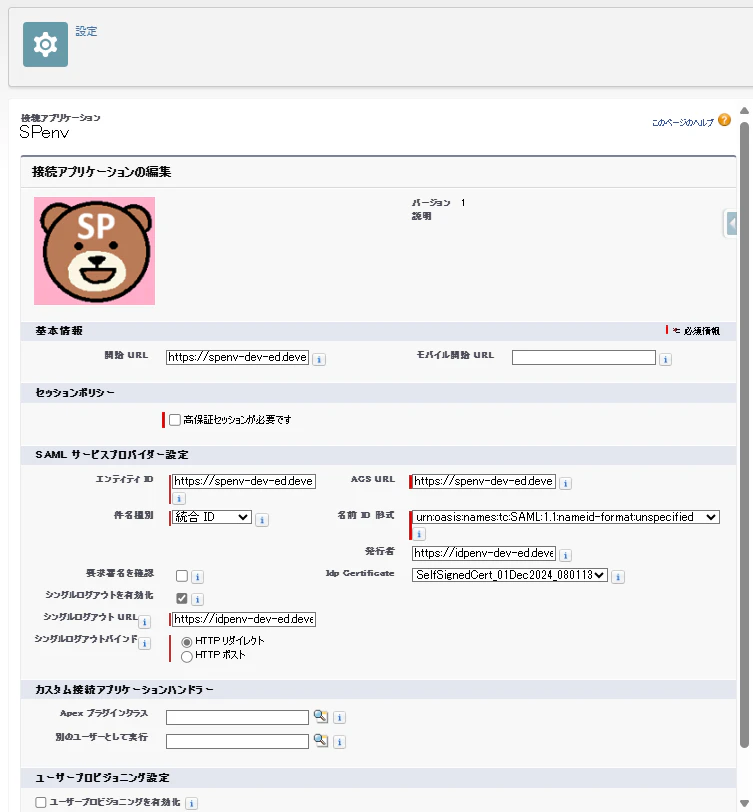Click the SP bear application logo
This screenshot has height=812, width=753.
coord(94,251)
